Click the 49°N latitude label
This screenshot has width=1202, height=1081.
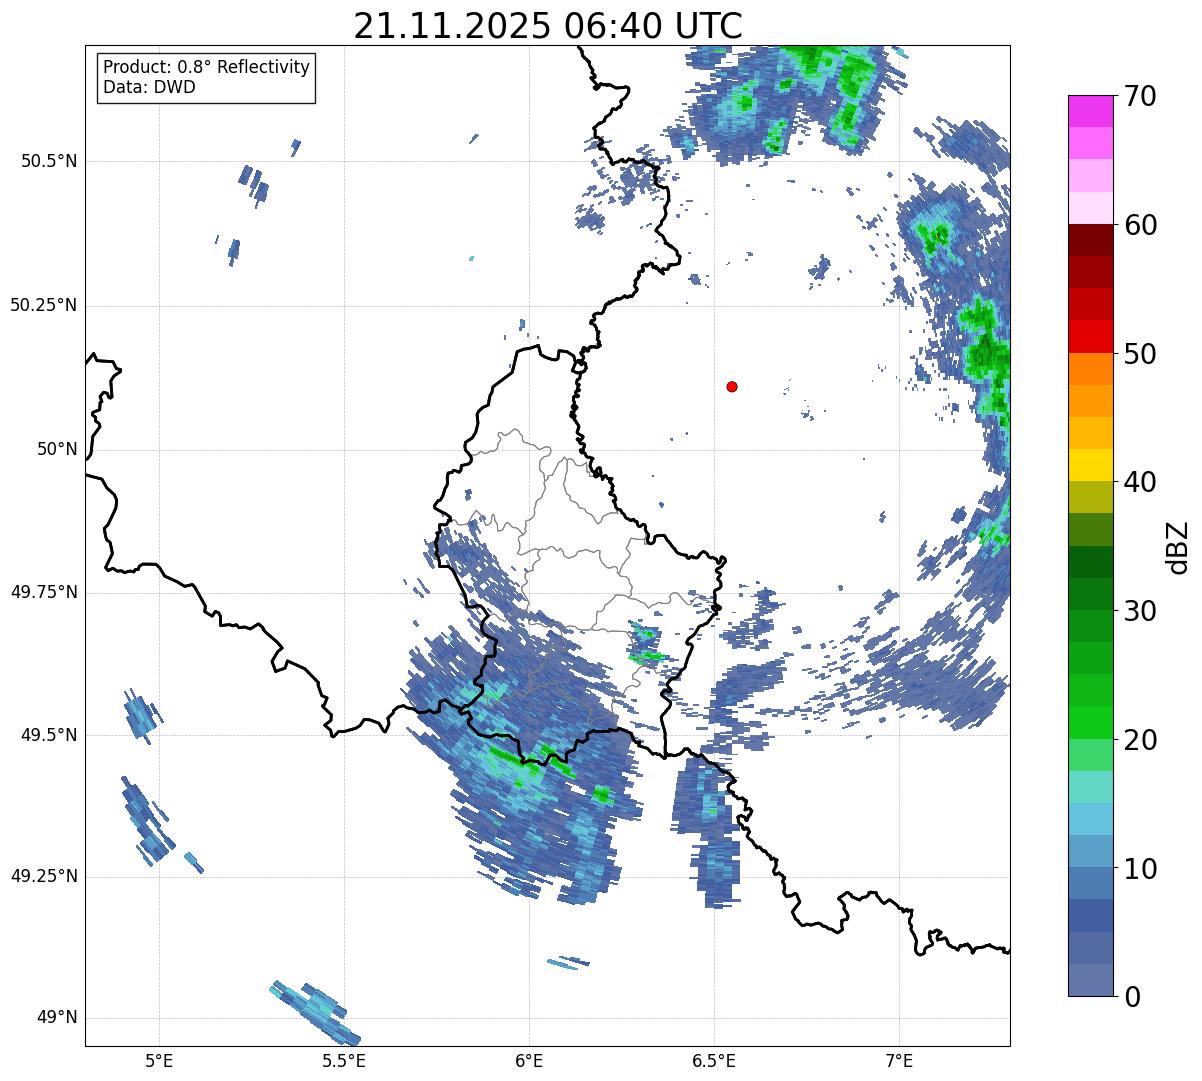[x=57, y=1018]
